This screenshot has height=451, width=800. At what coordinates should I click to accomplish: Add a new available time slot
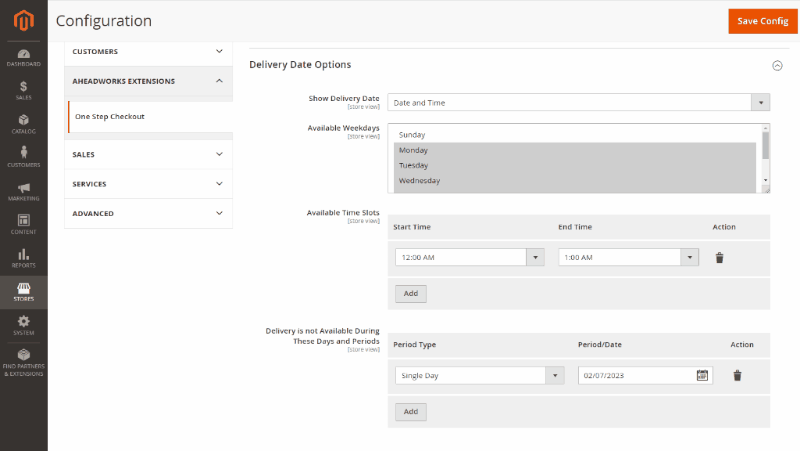coord(411,293)
